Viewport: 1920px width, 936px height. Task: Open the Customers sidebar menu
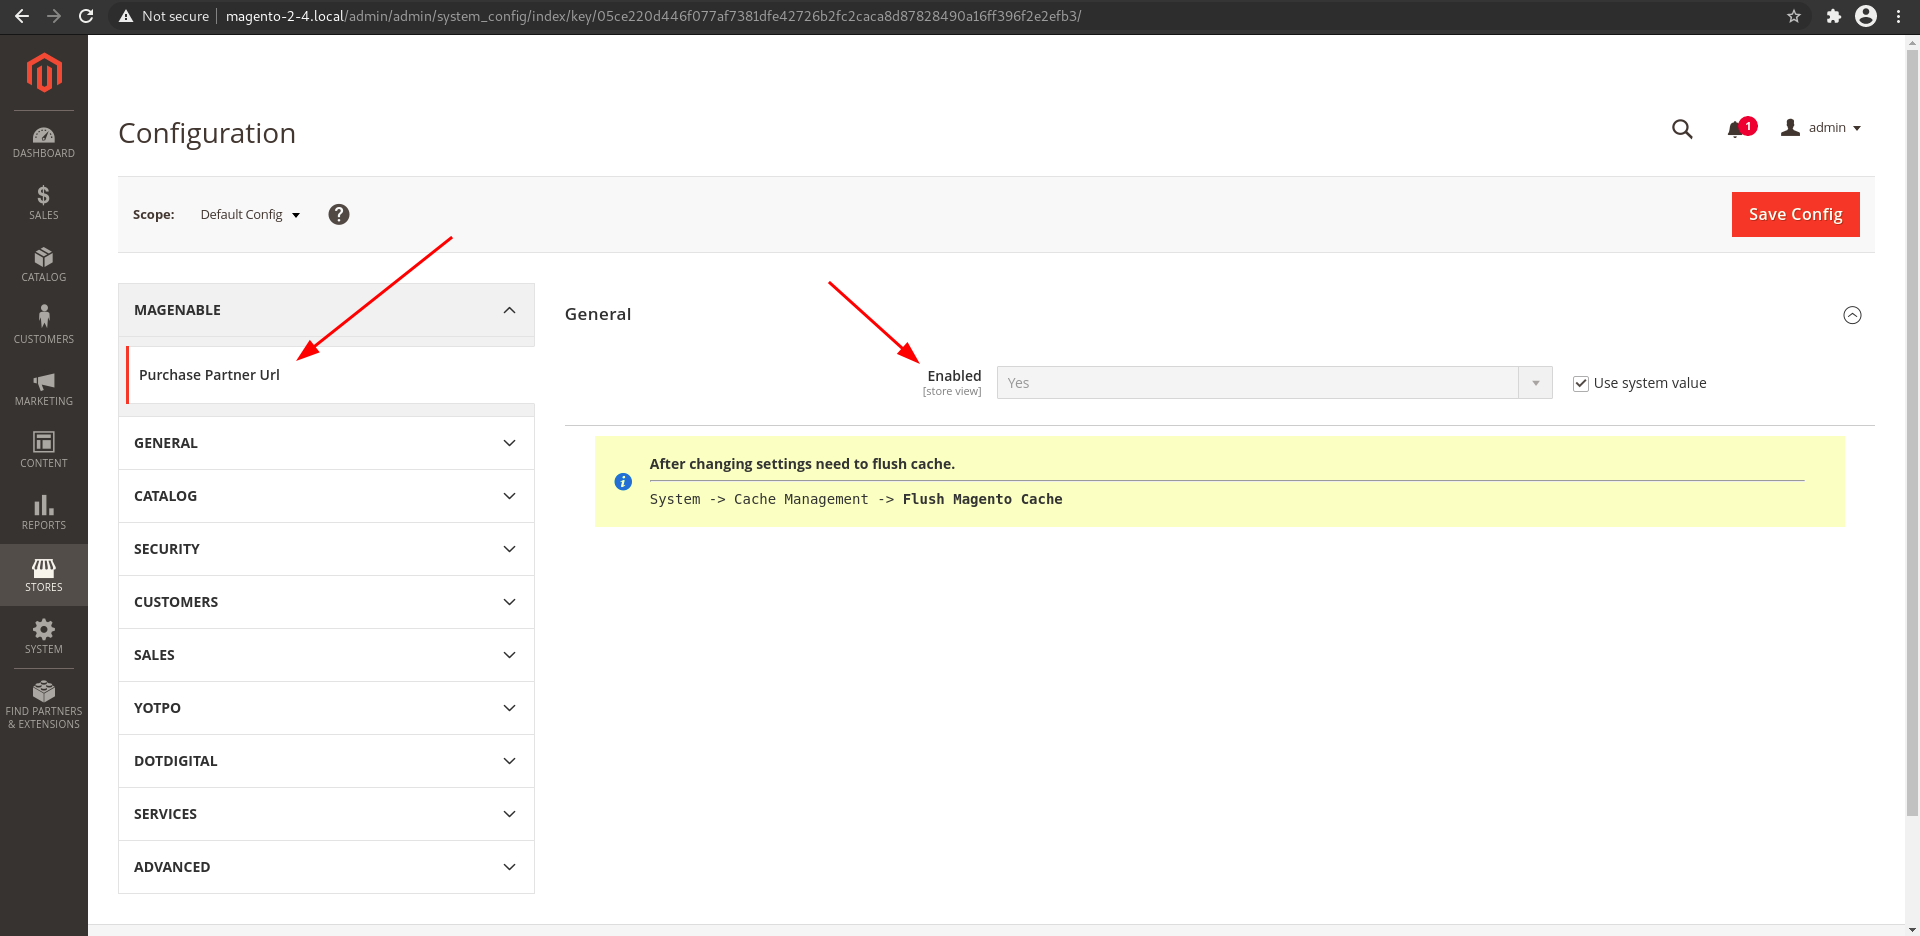coord(44,327)
